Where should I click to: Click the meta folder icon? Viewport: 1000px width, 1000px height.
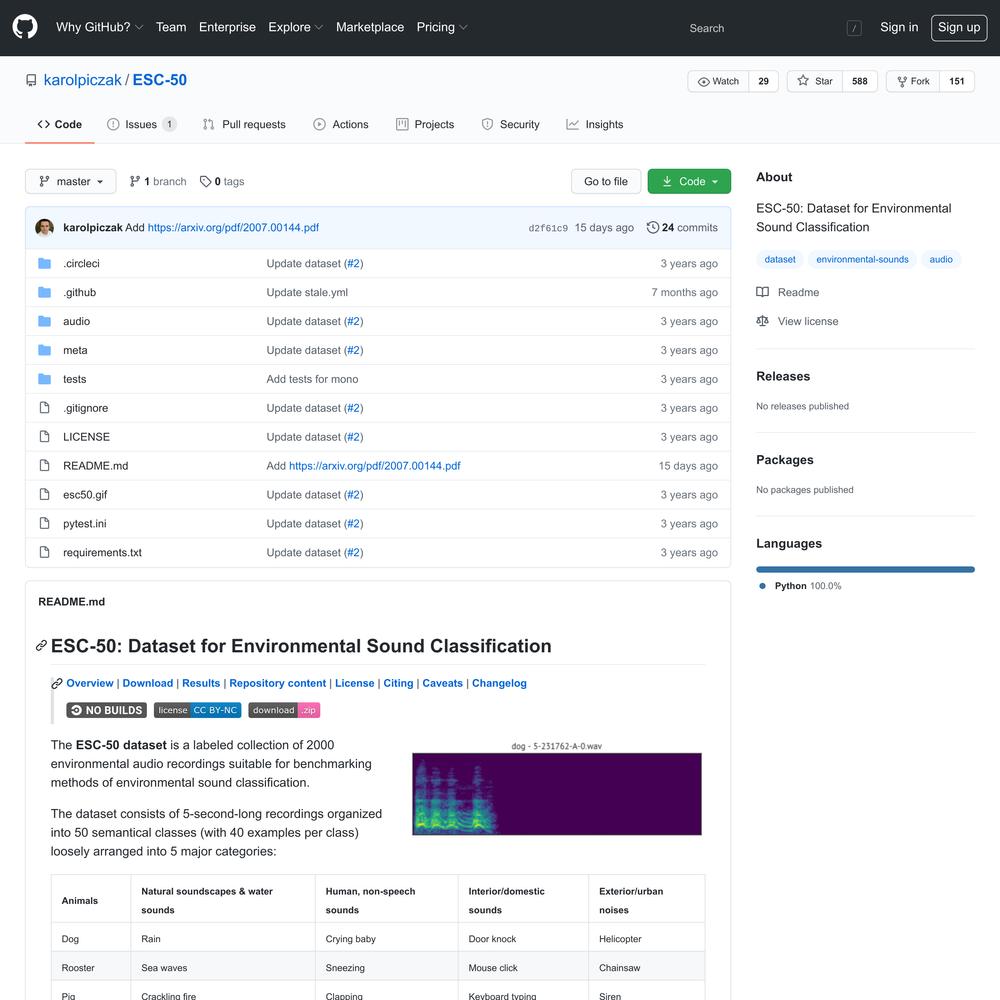(45, 350)
